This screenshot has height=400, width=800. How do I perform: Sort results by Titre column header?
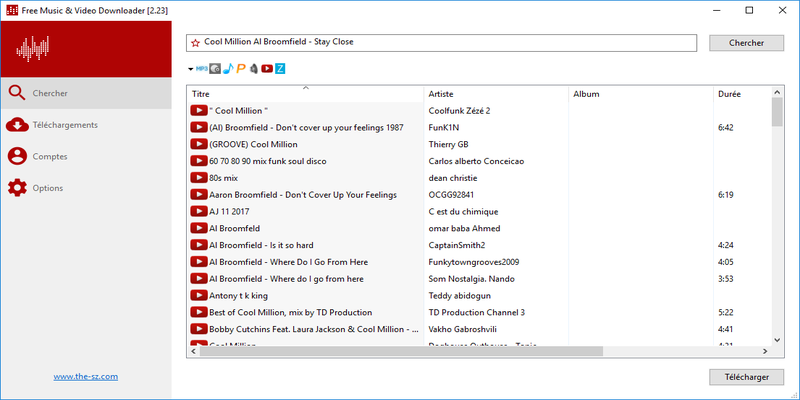305,94
